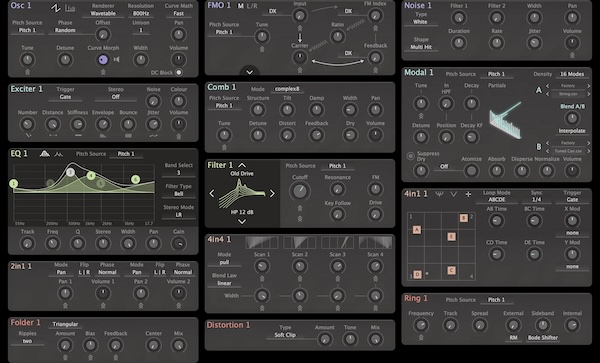Open the Distortion Type Soft Clip dropdown

point(285,335)
